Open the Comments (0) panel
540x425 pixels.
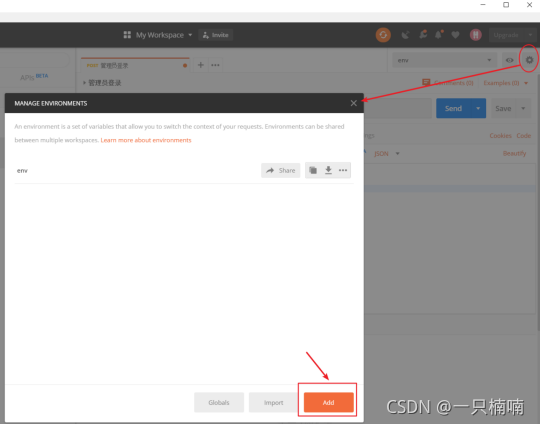coord(448,83)
